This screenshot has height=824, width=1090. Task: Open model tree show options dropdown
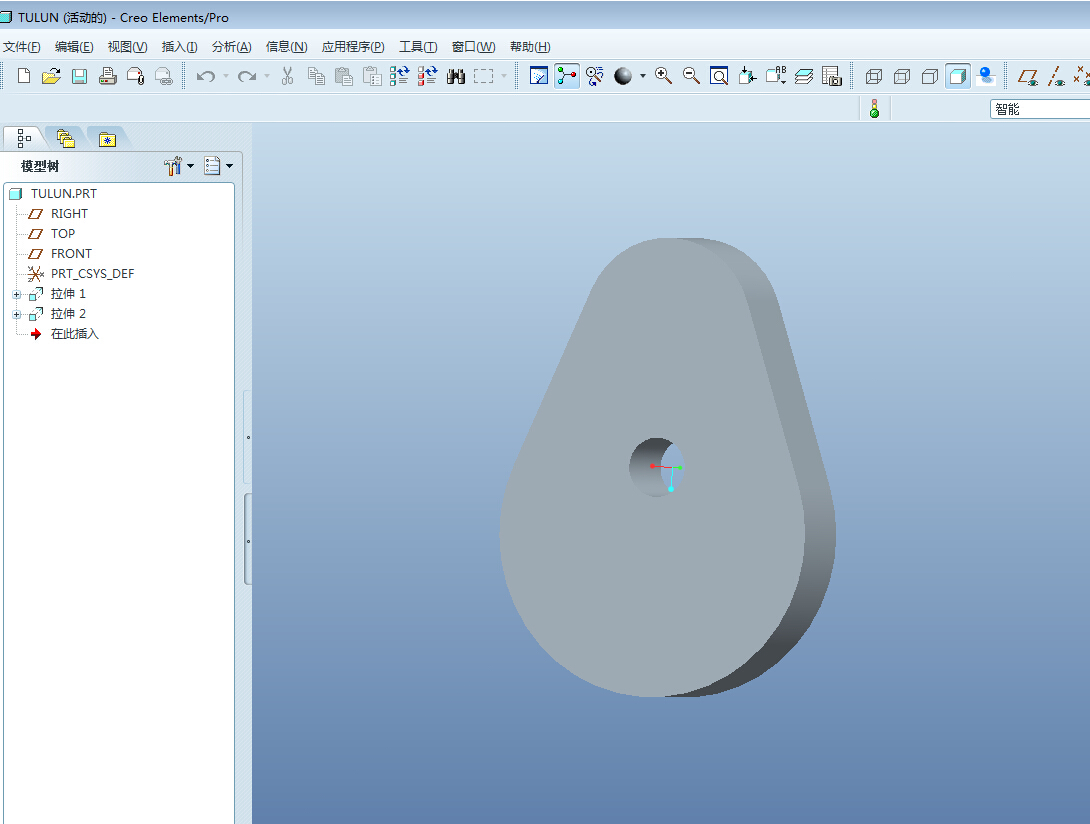click(218, 165)
